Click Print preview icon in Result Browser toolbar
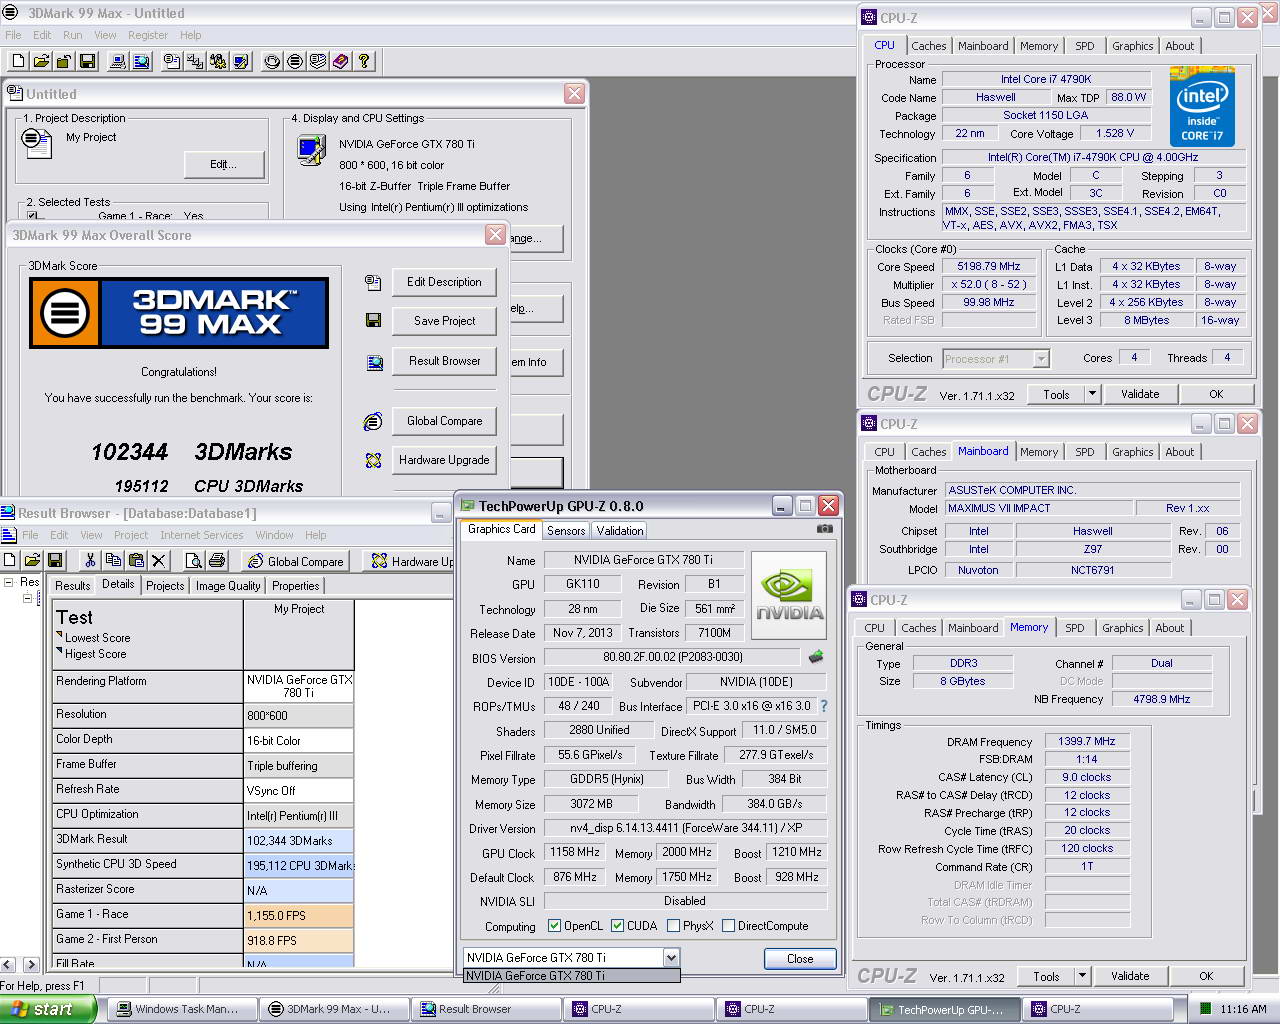 194,560
